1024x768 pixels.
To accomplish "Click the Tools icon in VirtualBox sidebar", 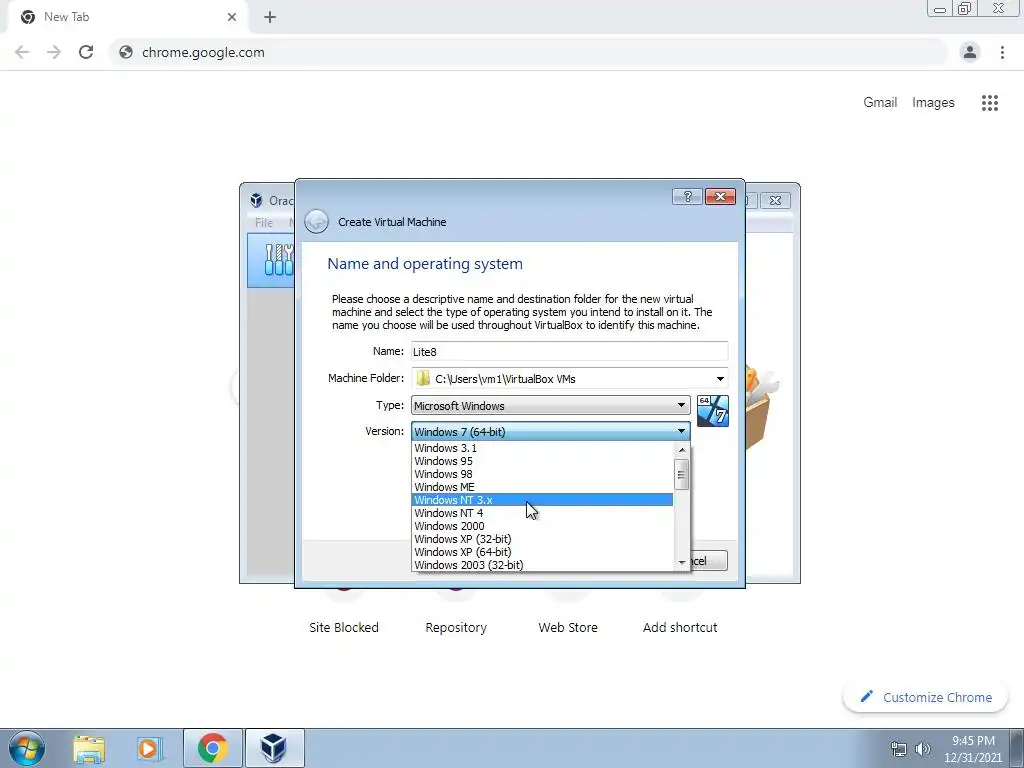I will pos(278,259).
